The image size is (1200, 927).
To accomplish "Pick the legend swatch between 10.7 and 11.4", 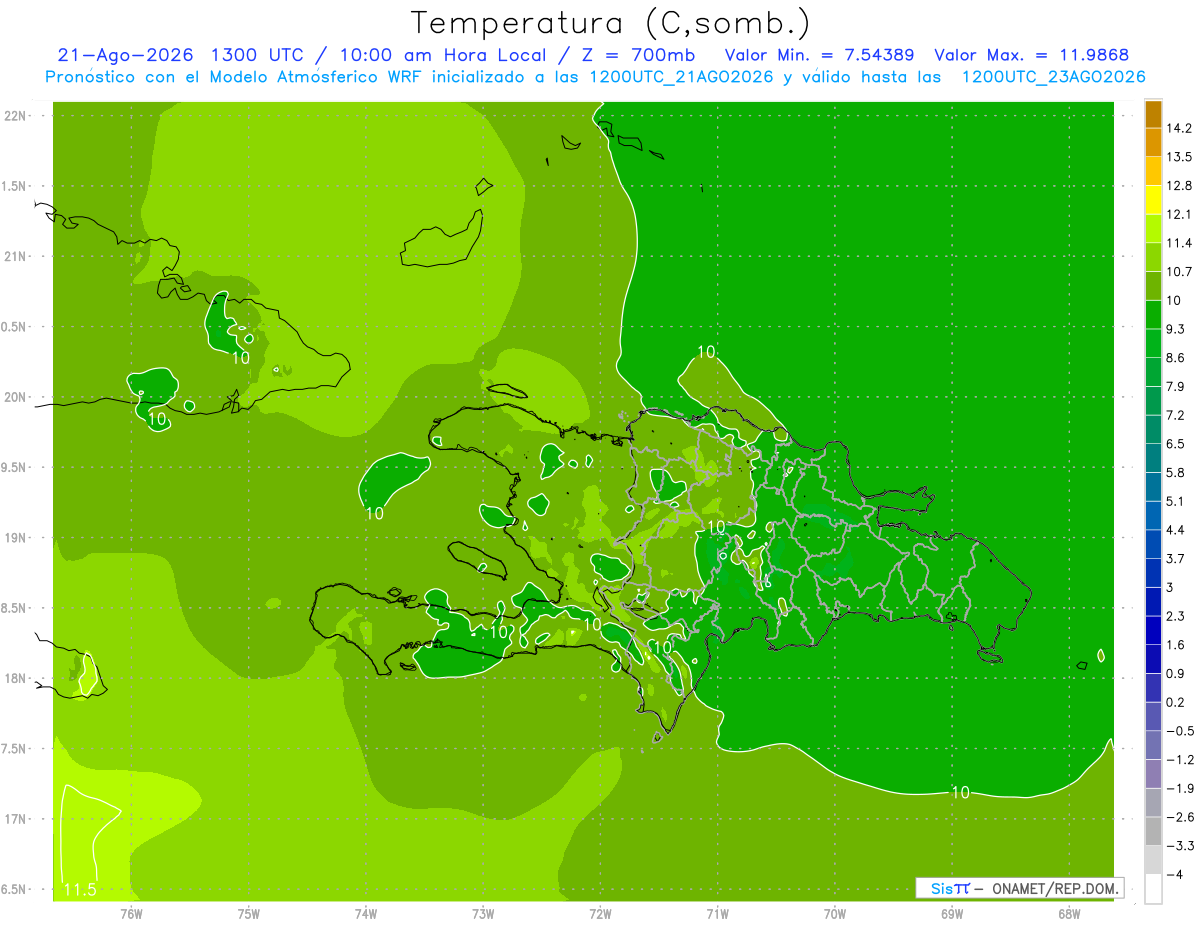I will tap(1153, 258).
